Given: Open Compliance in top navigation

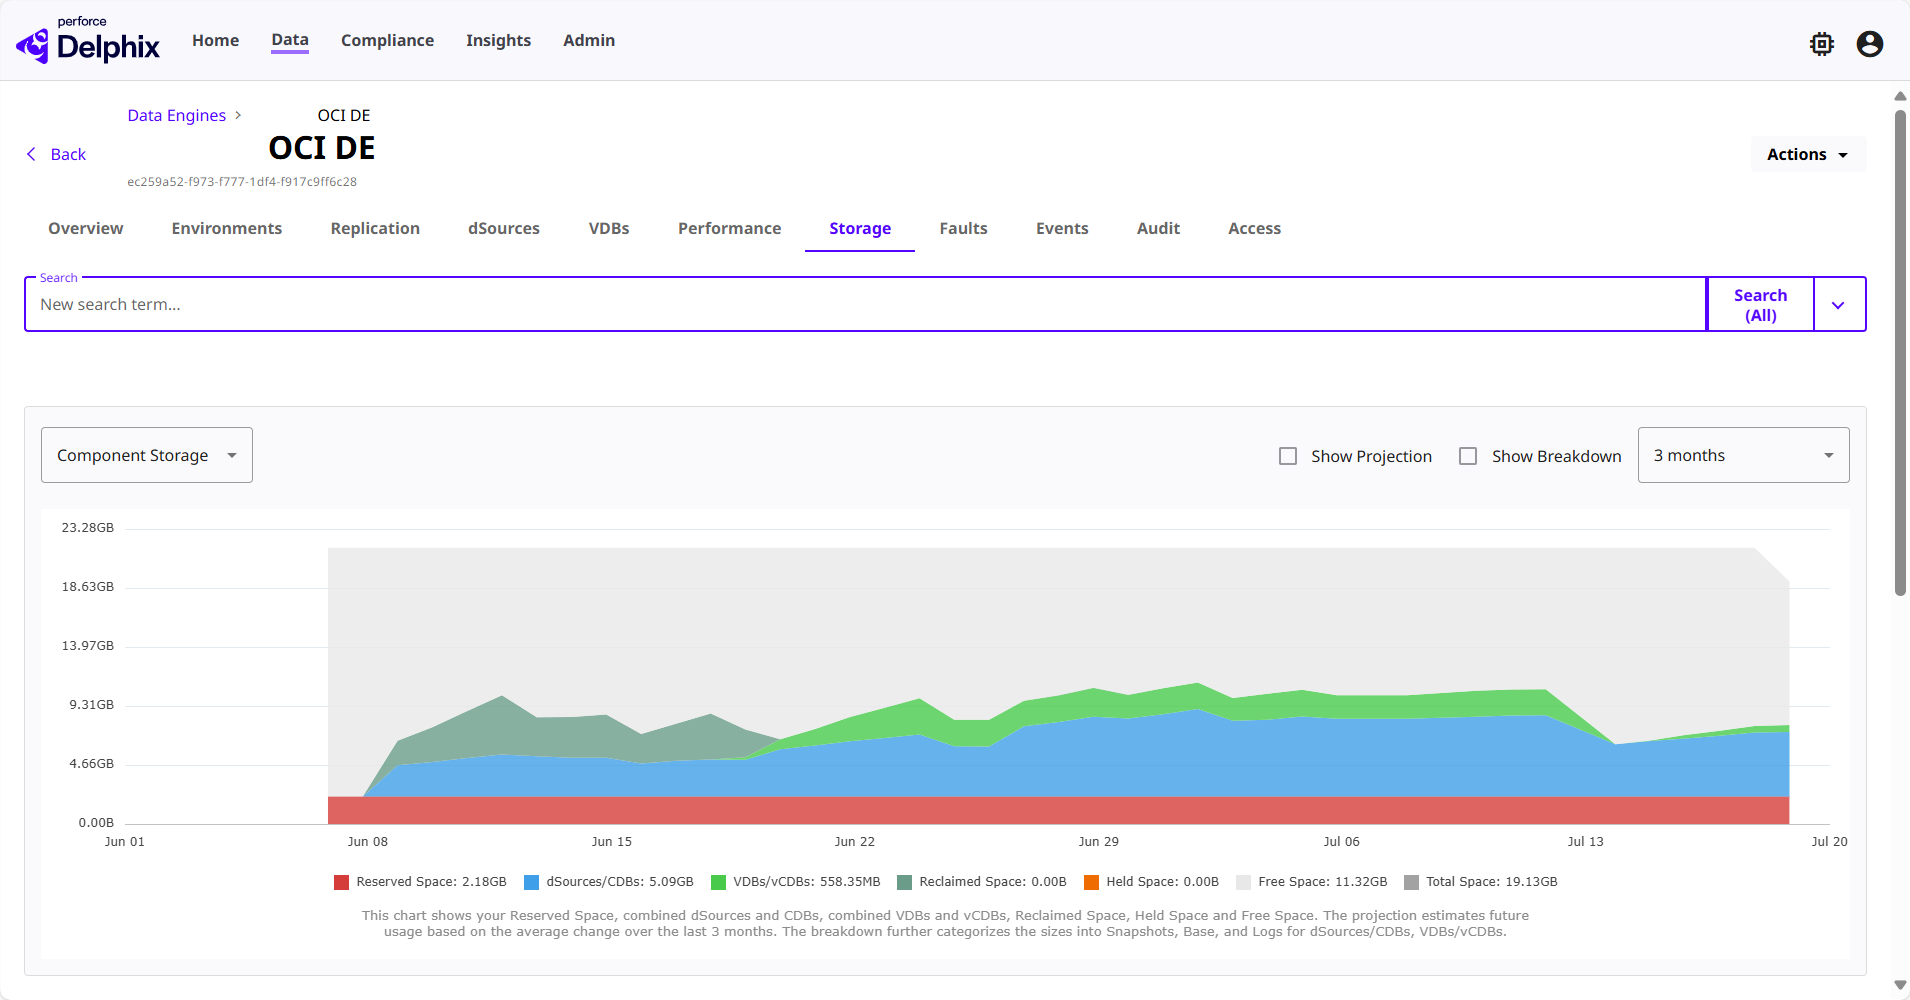Looking at the screenshot, I should tap(387, 40).
